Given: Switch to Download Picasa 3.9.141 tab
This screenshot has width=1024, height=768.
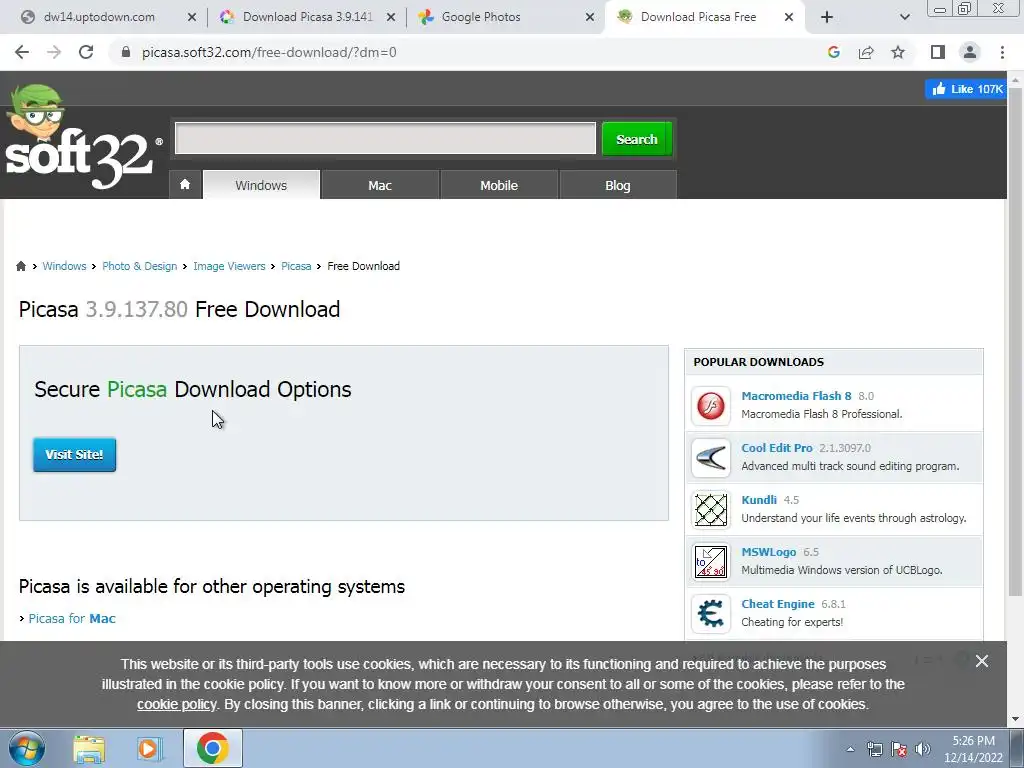Looking at the screenshot, I should (307, 17).
